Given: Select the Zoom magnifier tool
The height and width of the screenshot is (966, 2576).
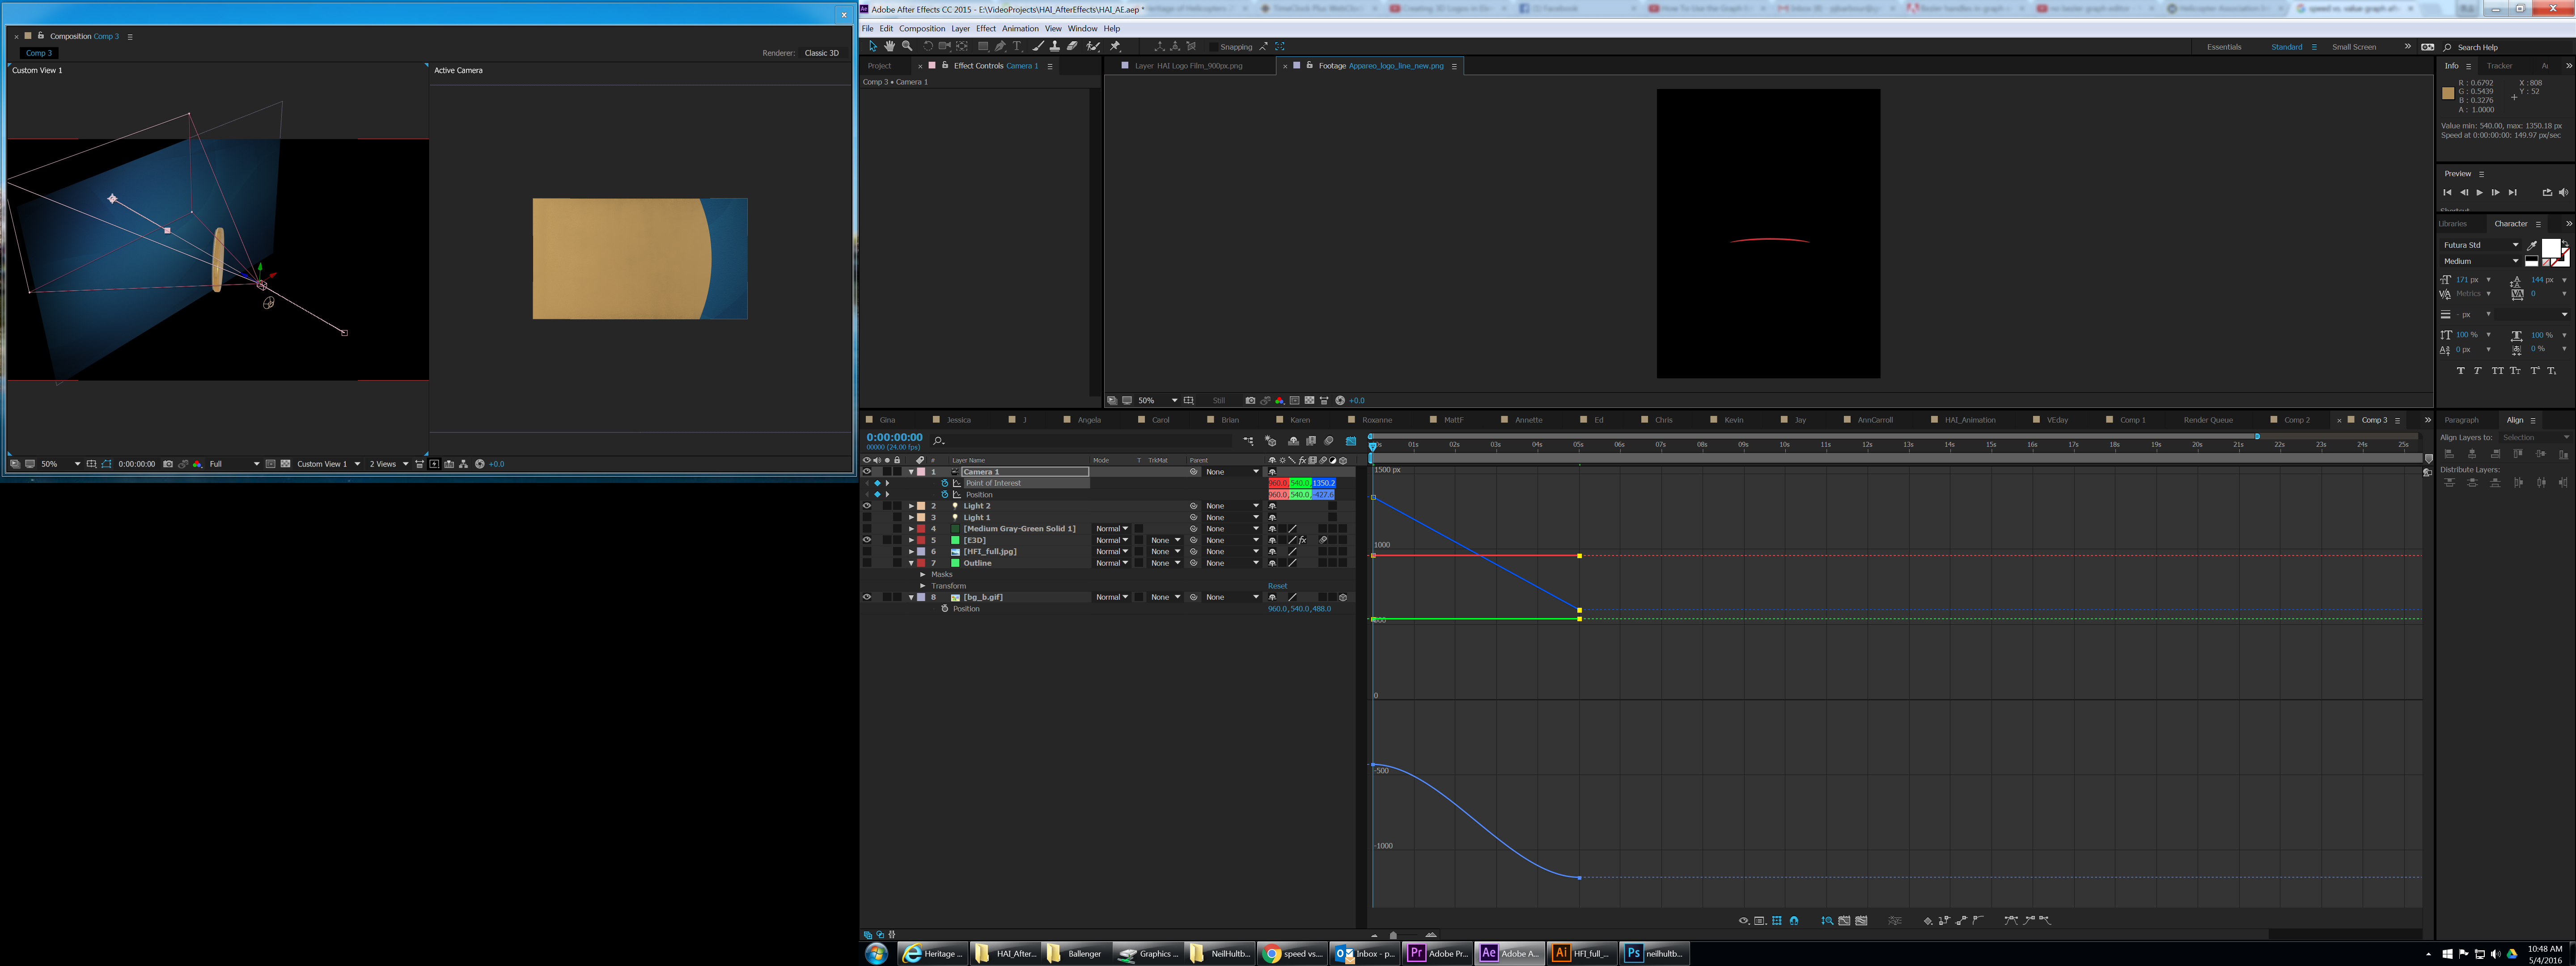Looking at the screenshot, I should (x=907, y=46).
